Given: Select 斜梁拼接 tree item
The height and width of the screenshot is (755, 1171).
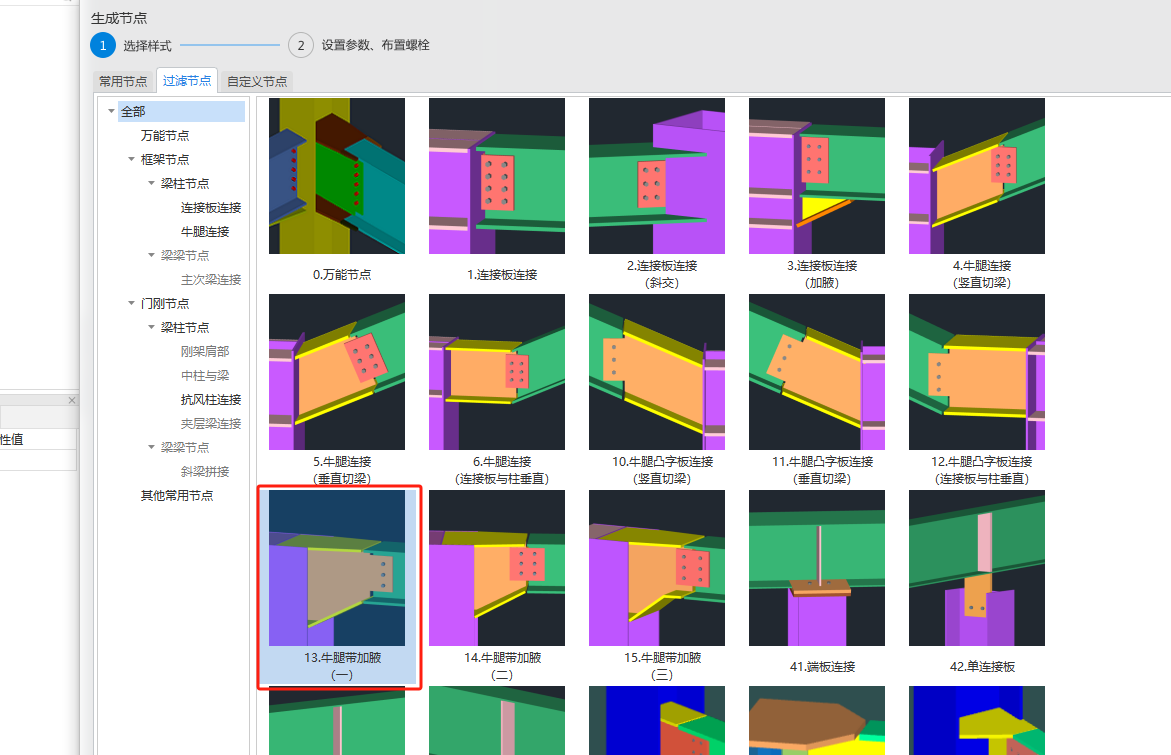Looking at the screenshot, I should click(205, 471).
